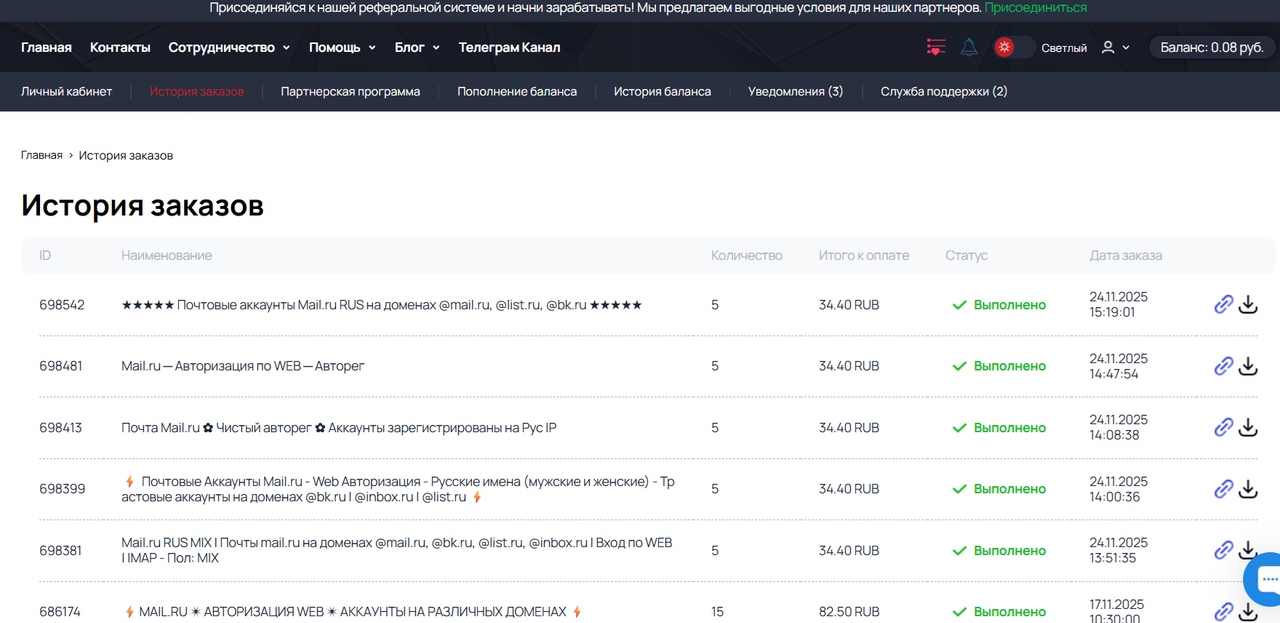
Task: Click the quantity 15 for order 686174
Action: 718,611
